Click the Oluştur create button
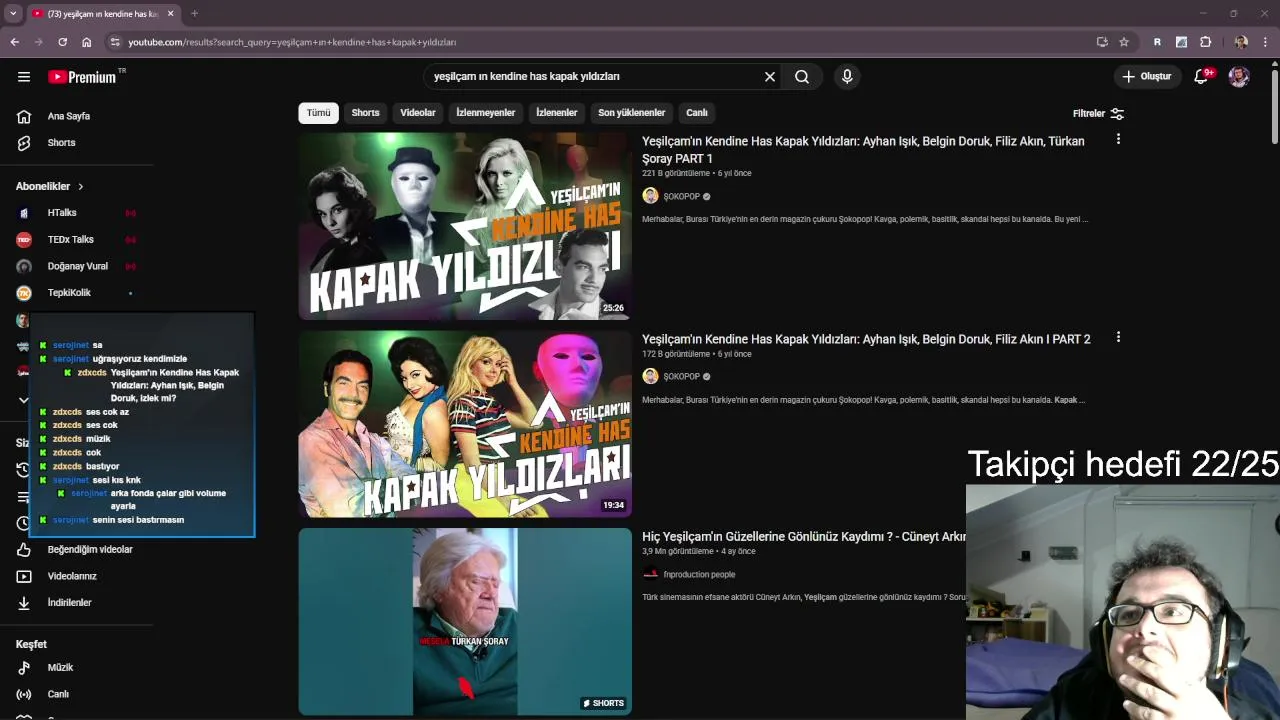 (1147, 77)
